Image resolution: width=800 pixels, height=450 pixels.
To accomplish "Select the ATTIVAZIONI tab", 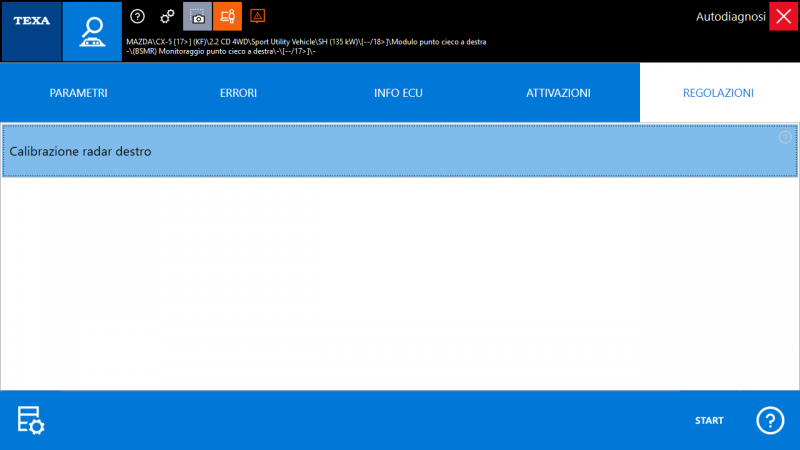I will click(x=558, y=93).
